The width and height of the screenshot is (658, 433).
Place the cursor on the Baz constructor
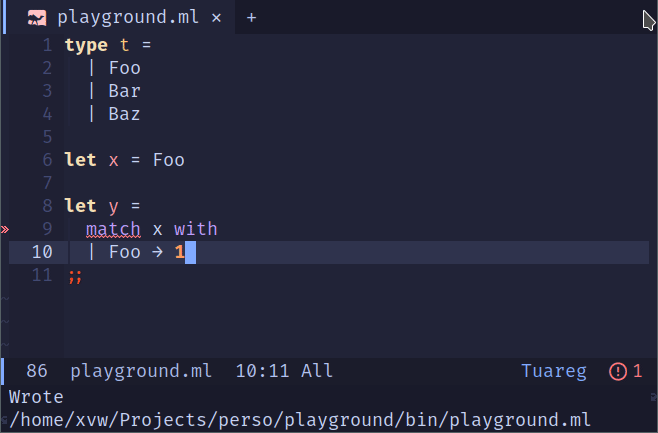point(124,114)
